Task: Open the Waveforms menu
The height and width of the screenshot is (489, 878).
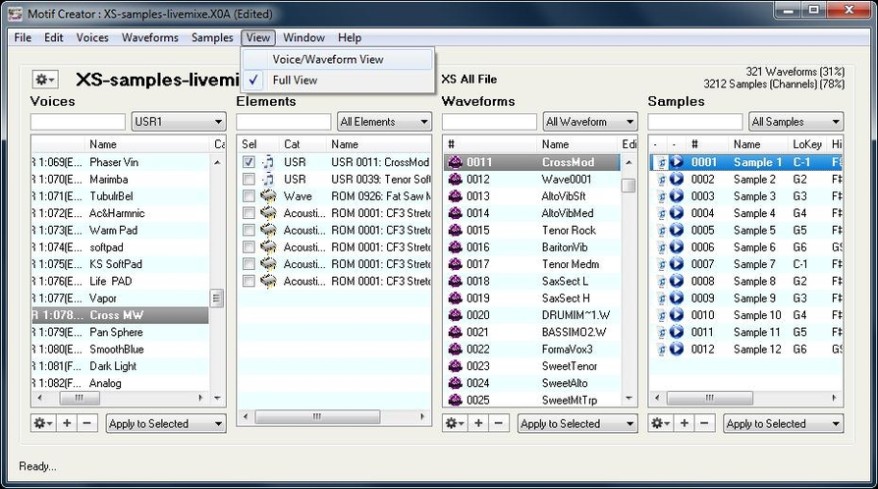Action: 150,38
